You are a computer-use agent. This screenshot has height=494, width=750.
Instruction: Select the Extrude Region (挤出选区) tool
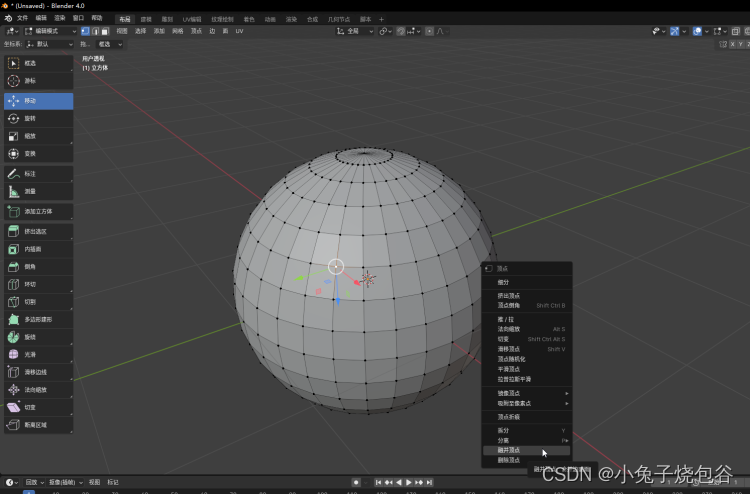point(38,231)
